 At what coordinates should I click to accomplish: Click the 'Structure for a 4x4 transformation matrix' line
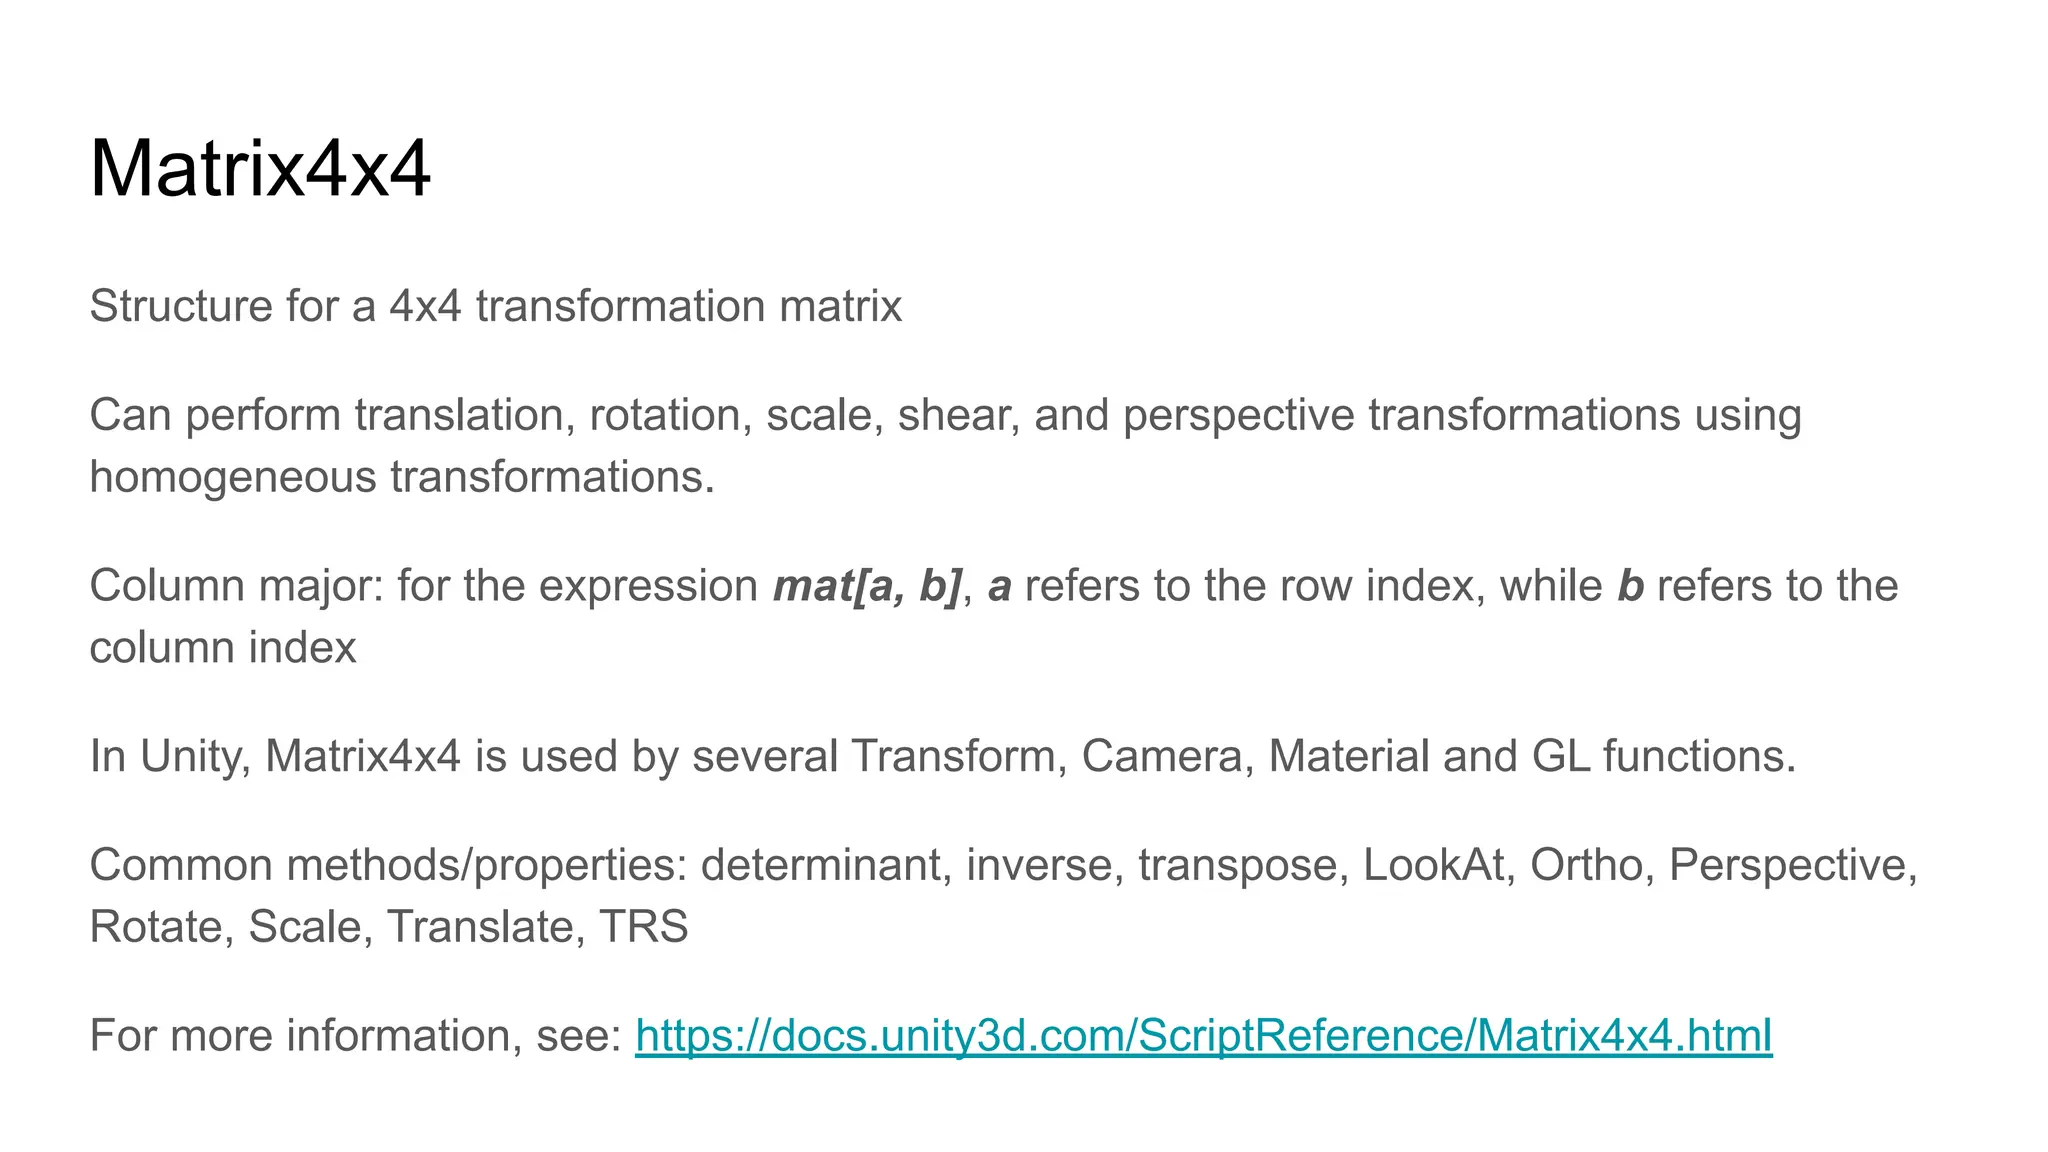[495, 306]
